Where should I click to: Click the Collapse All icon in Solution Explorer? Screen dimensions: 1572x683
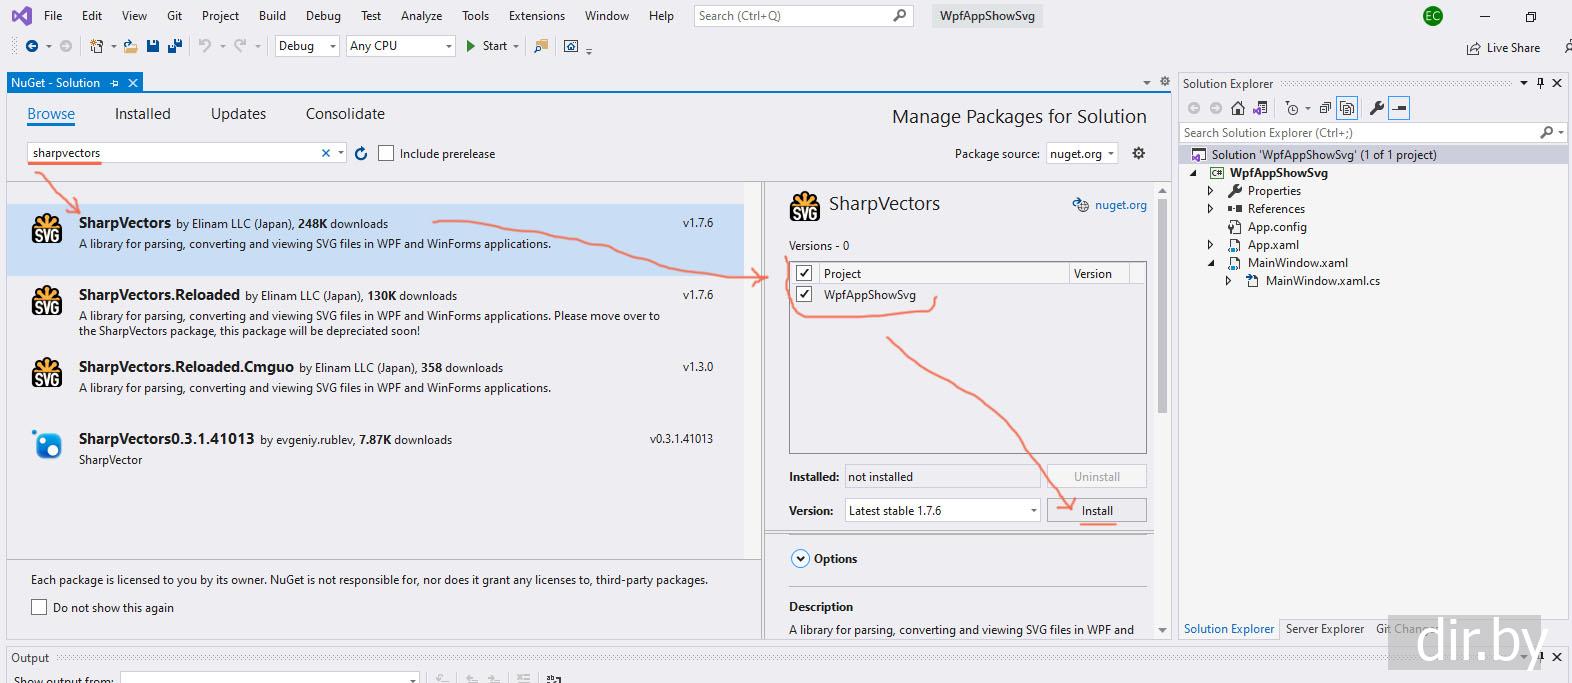[x=1325, y=108]
